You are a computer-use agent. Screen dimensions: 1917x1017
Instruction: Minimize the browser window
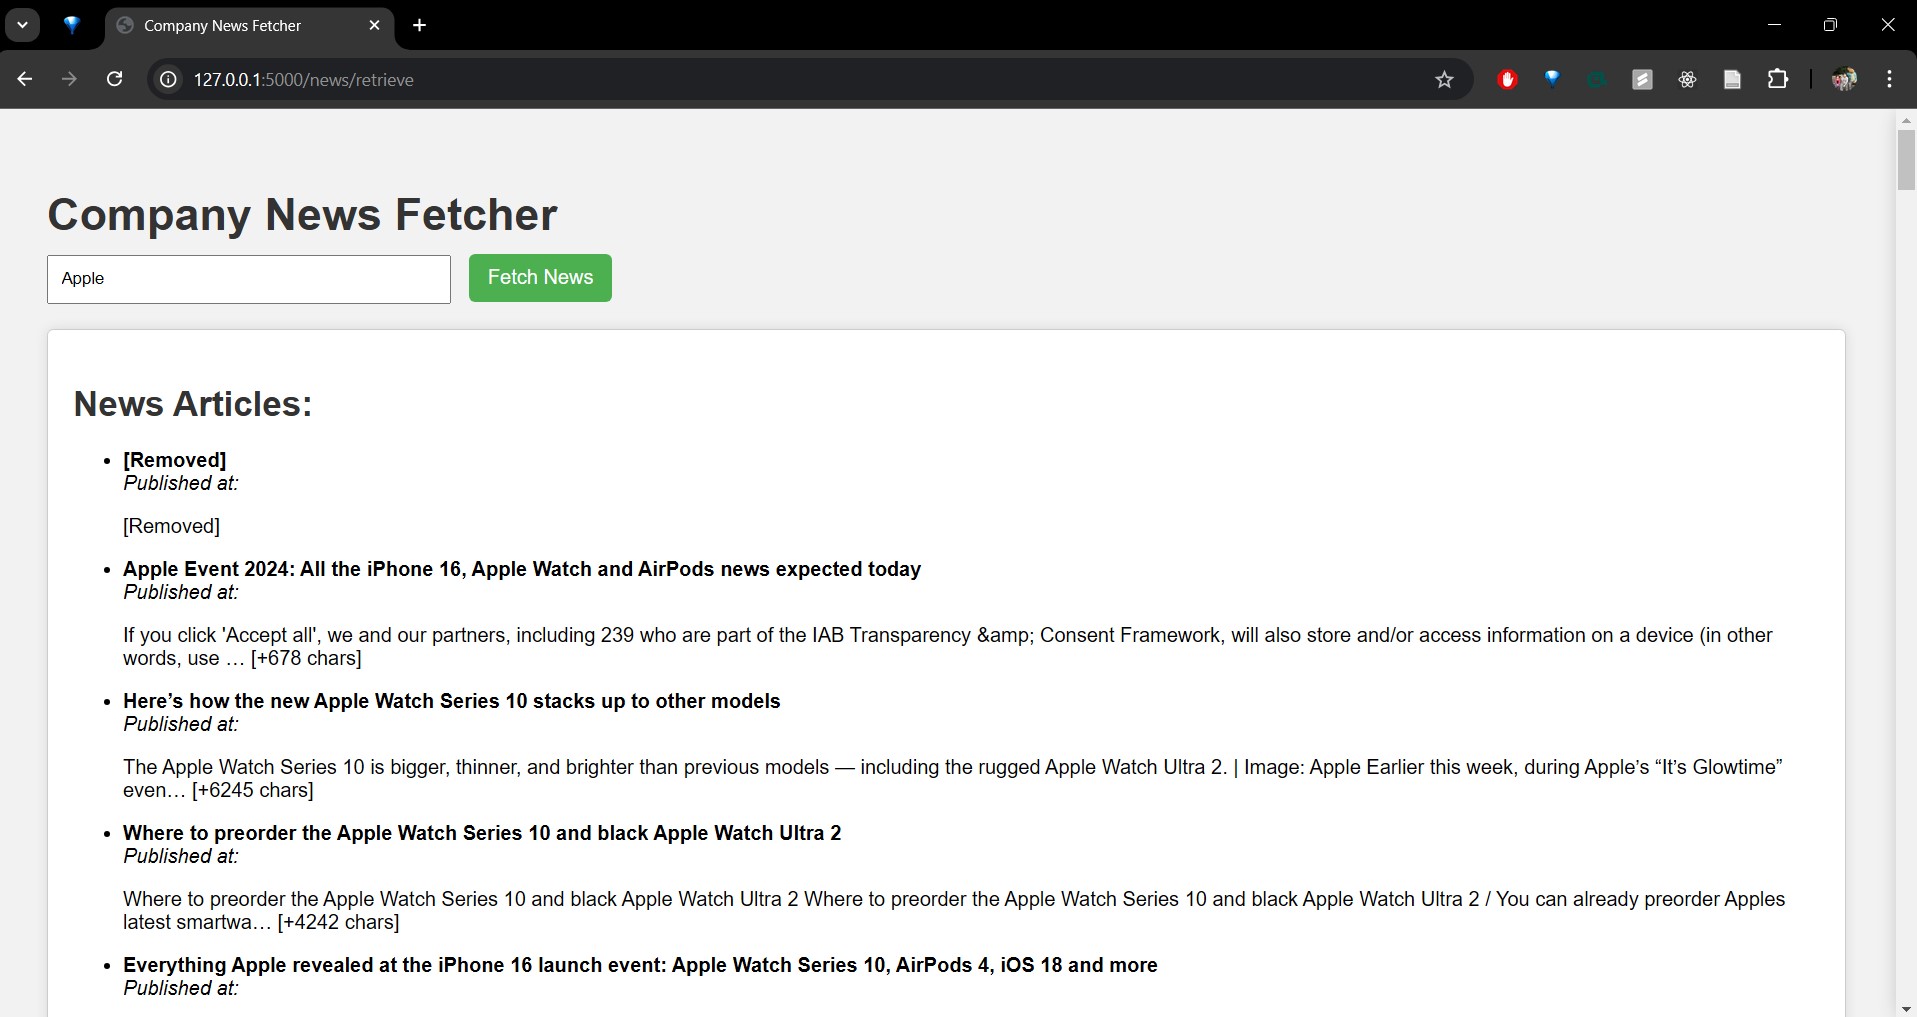[x=1774, y=25]
